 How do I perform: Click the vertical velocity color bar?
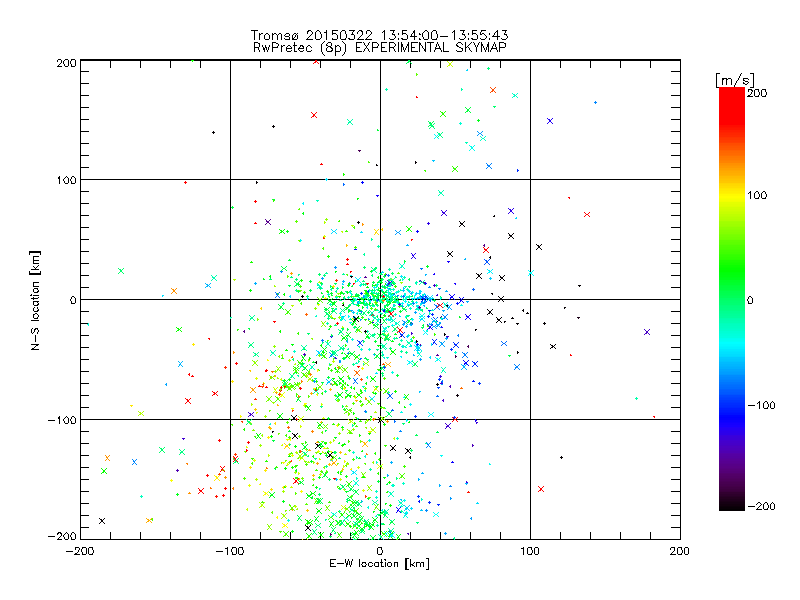pos(732,299)
